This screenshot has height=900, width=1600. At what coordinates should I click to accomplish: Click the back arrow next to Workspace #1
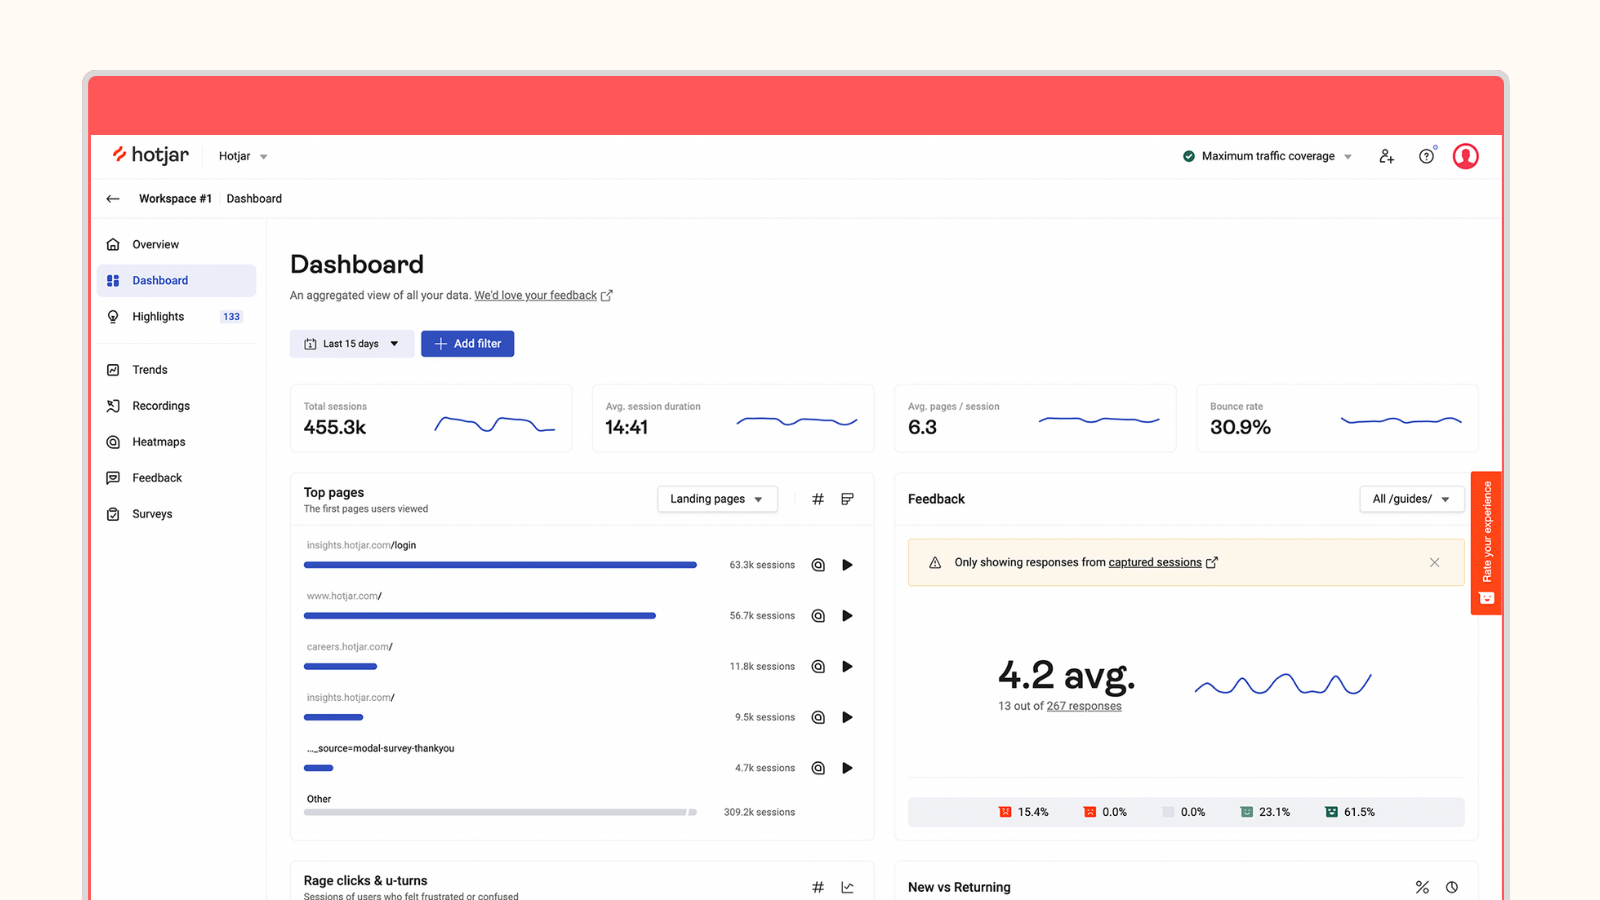(x=113, y=198)
